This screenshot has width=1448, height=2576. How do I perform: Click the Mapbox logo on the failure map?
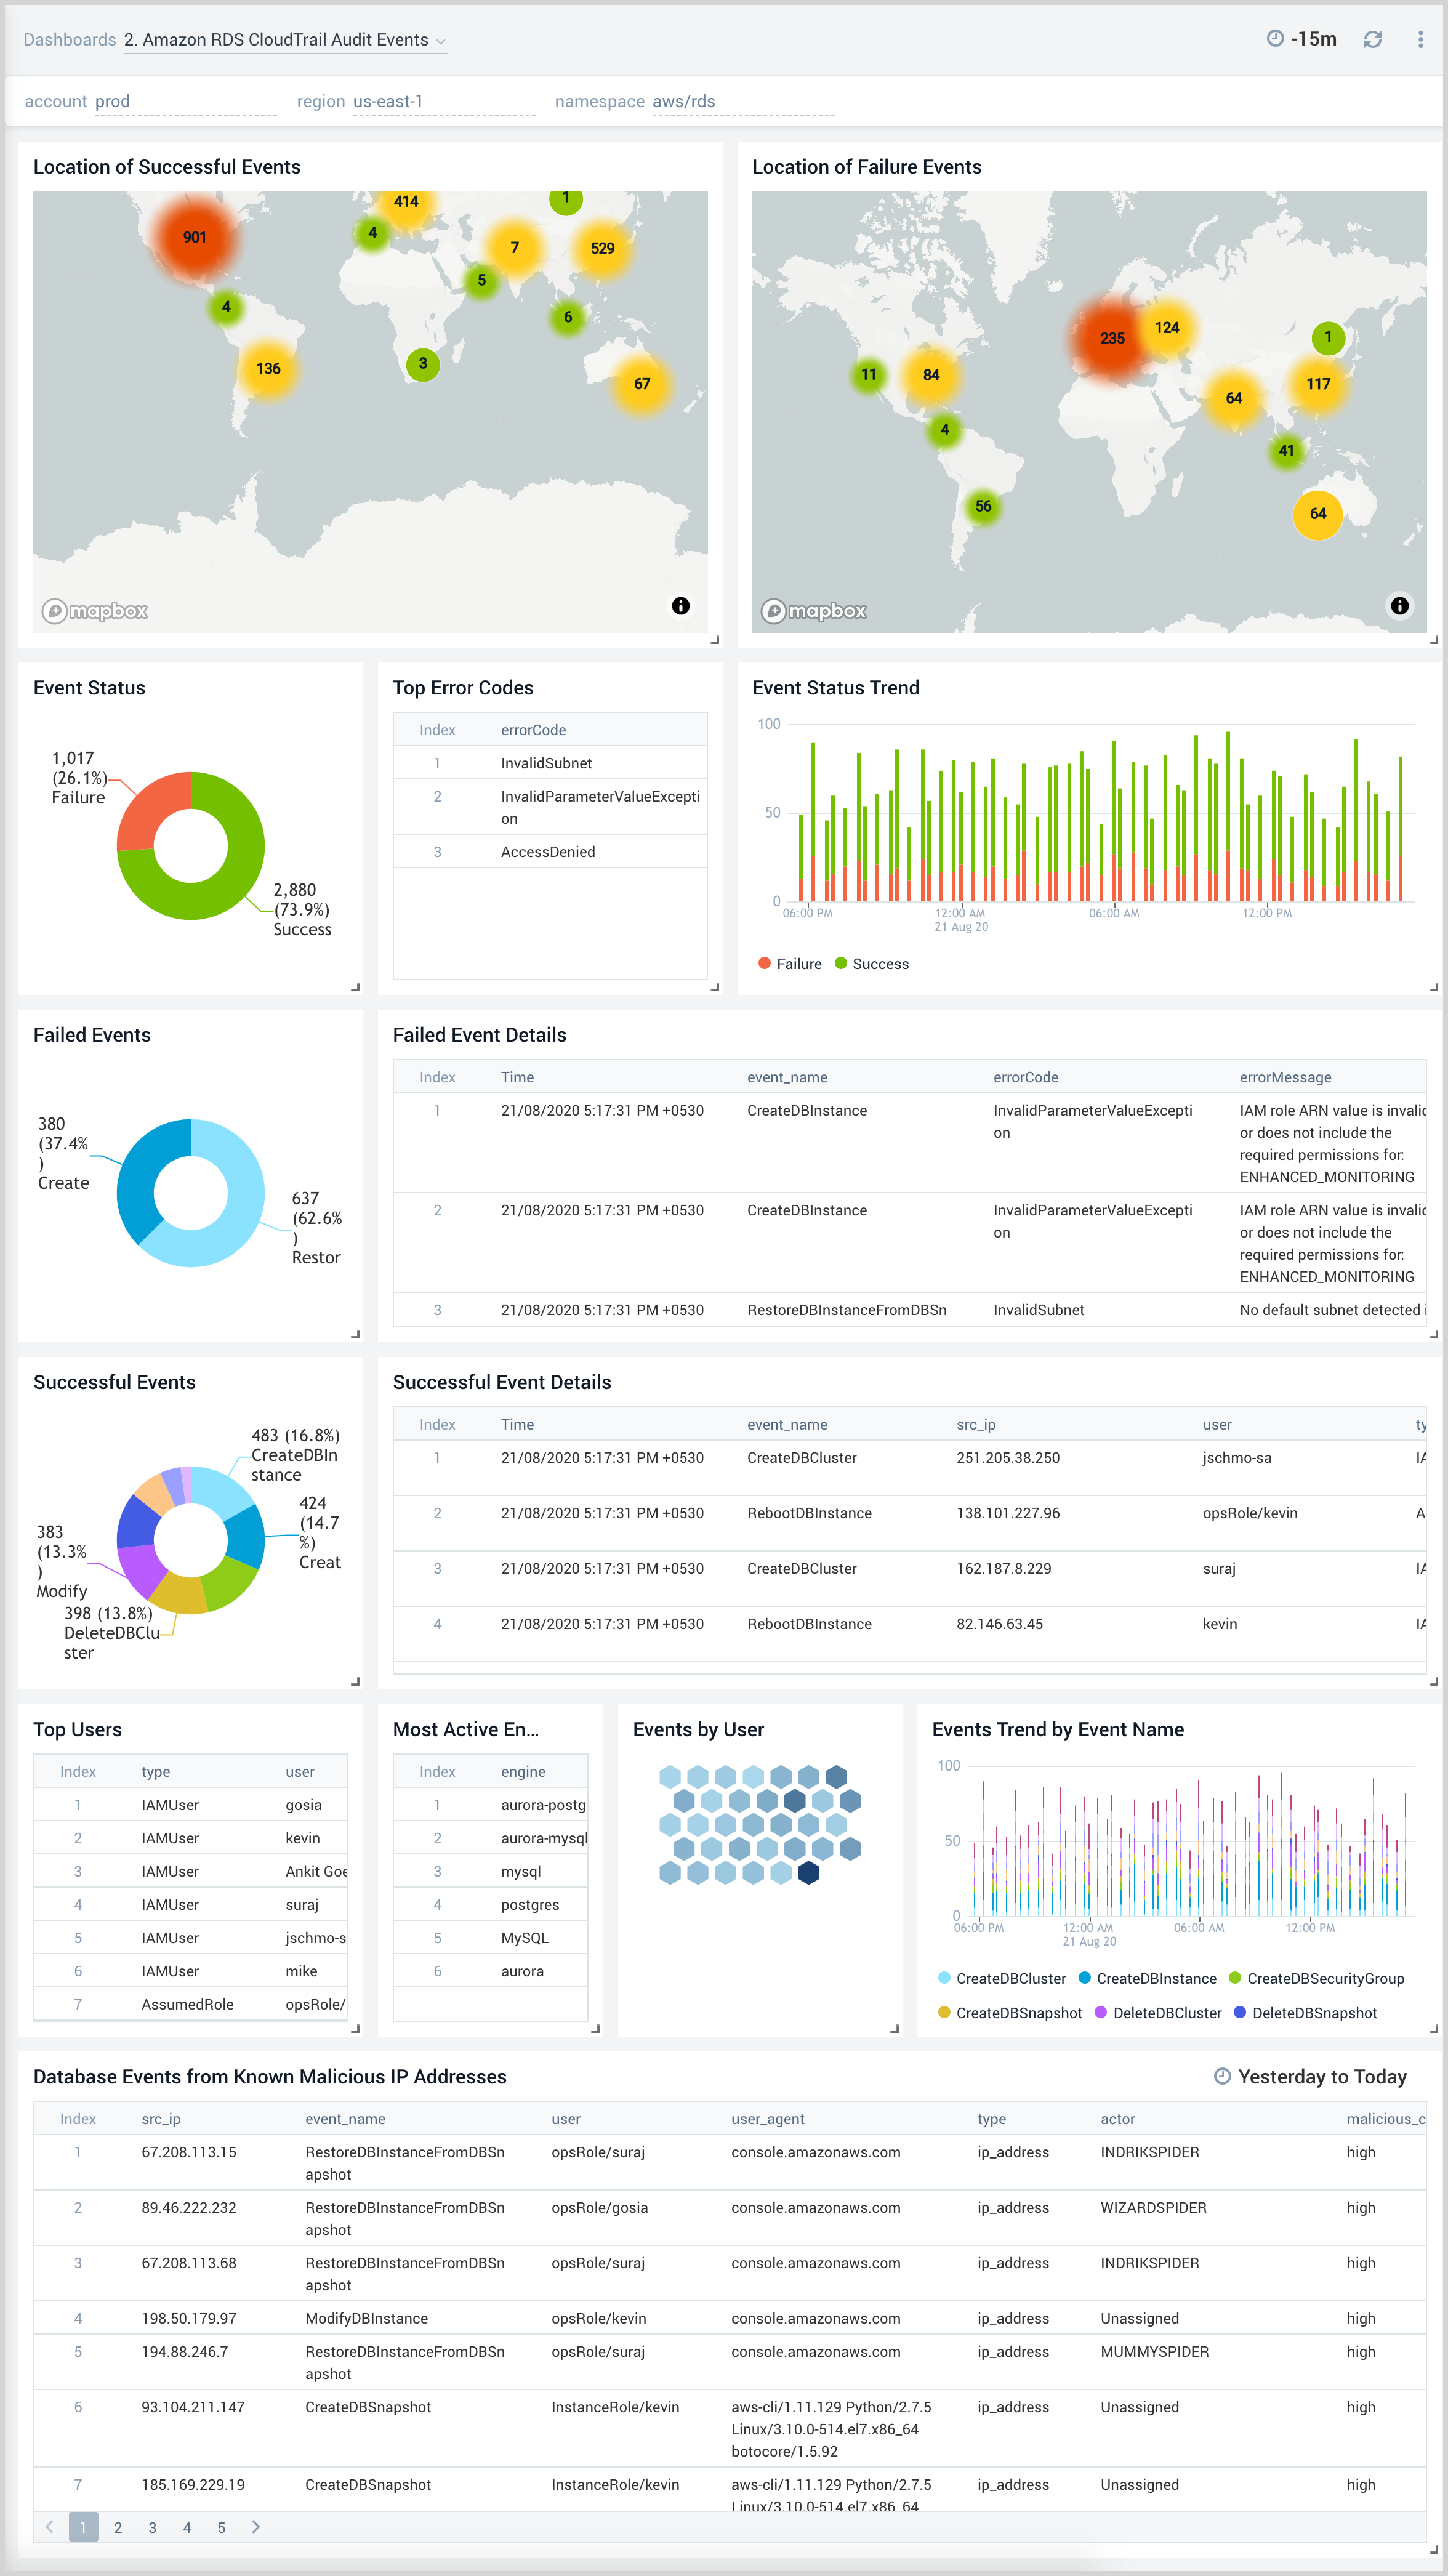(x=815, y=611)
